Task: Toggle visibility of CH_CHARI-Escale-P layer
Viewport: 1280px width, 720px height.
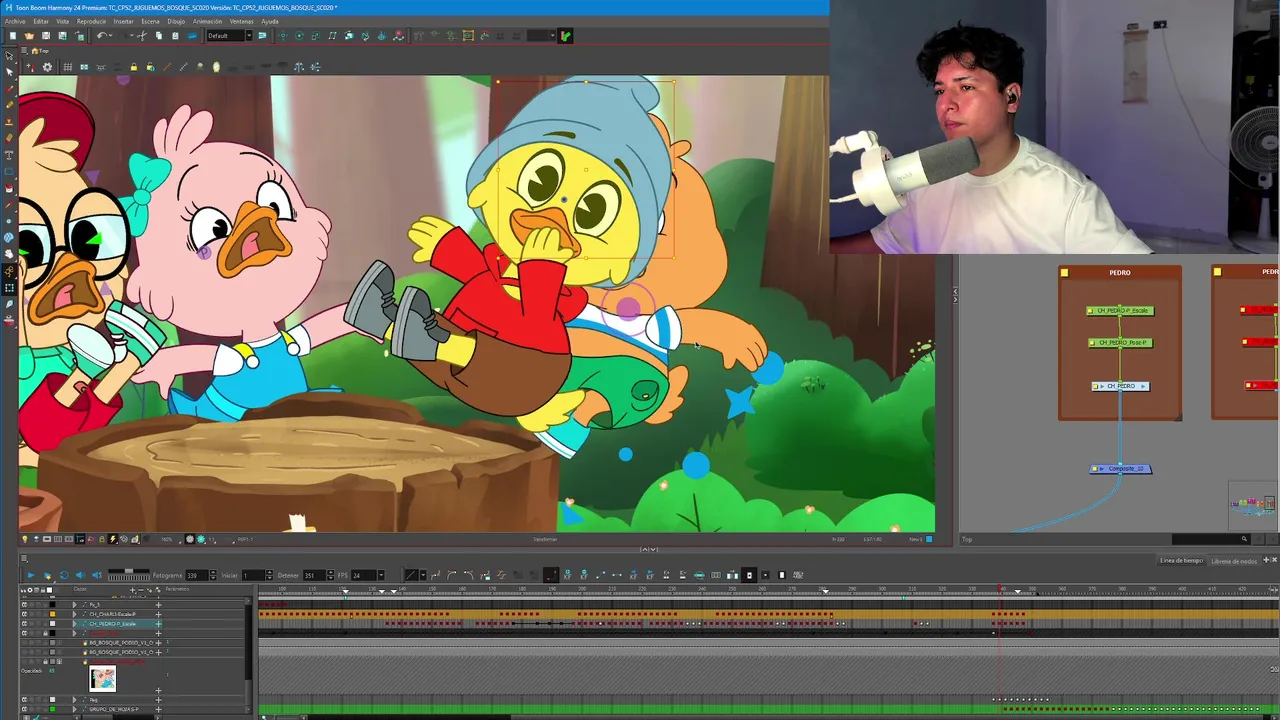Action: pos(24,614)
